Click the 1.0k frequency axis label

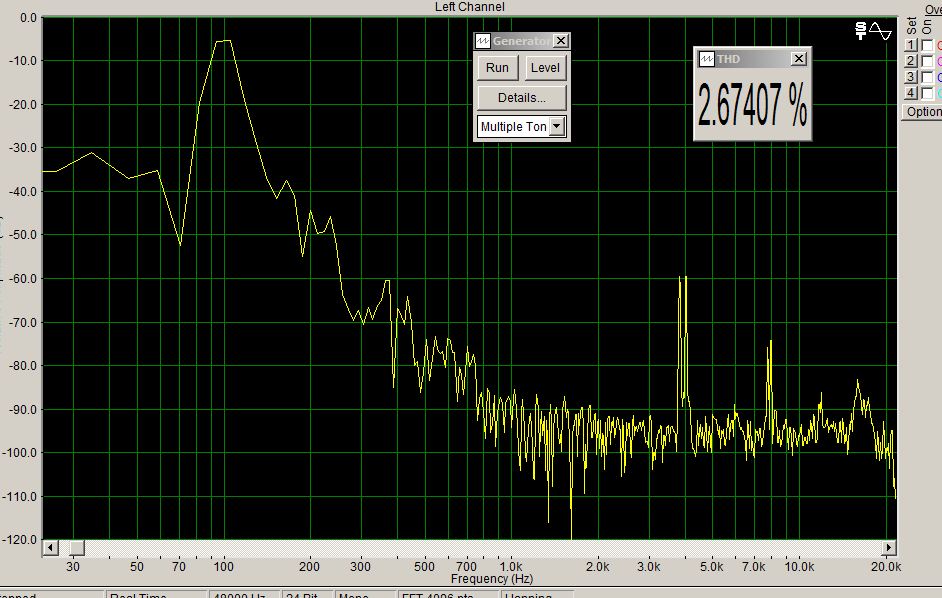(x=511, y=566)
